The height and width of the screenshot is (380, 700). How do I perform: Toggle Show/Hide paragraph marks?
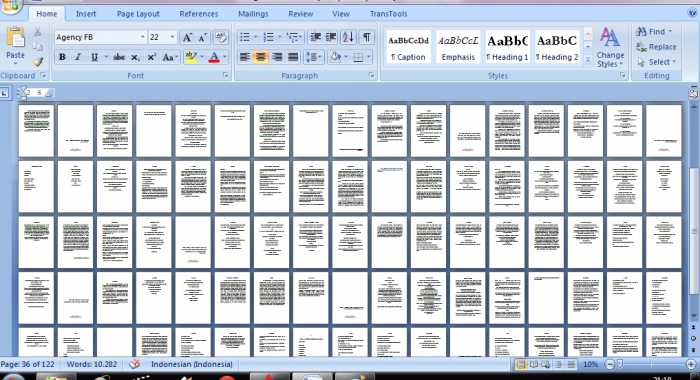pos(367,38)
